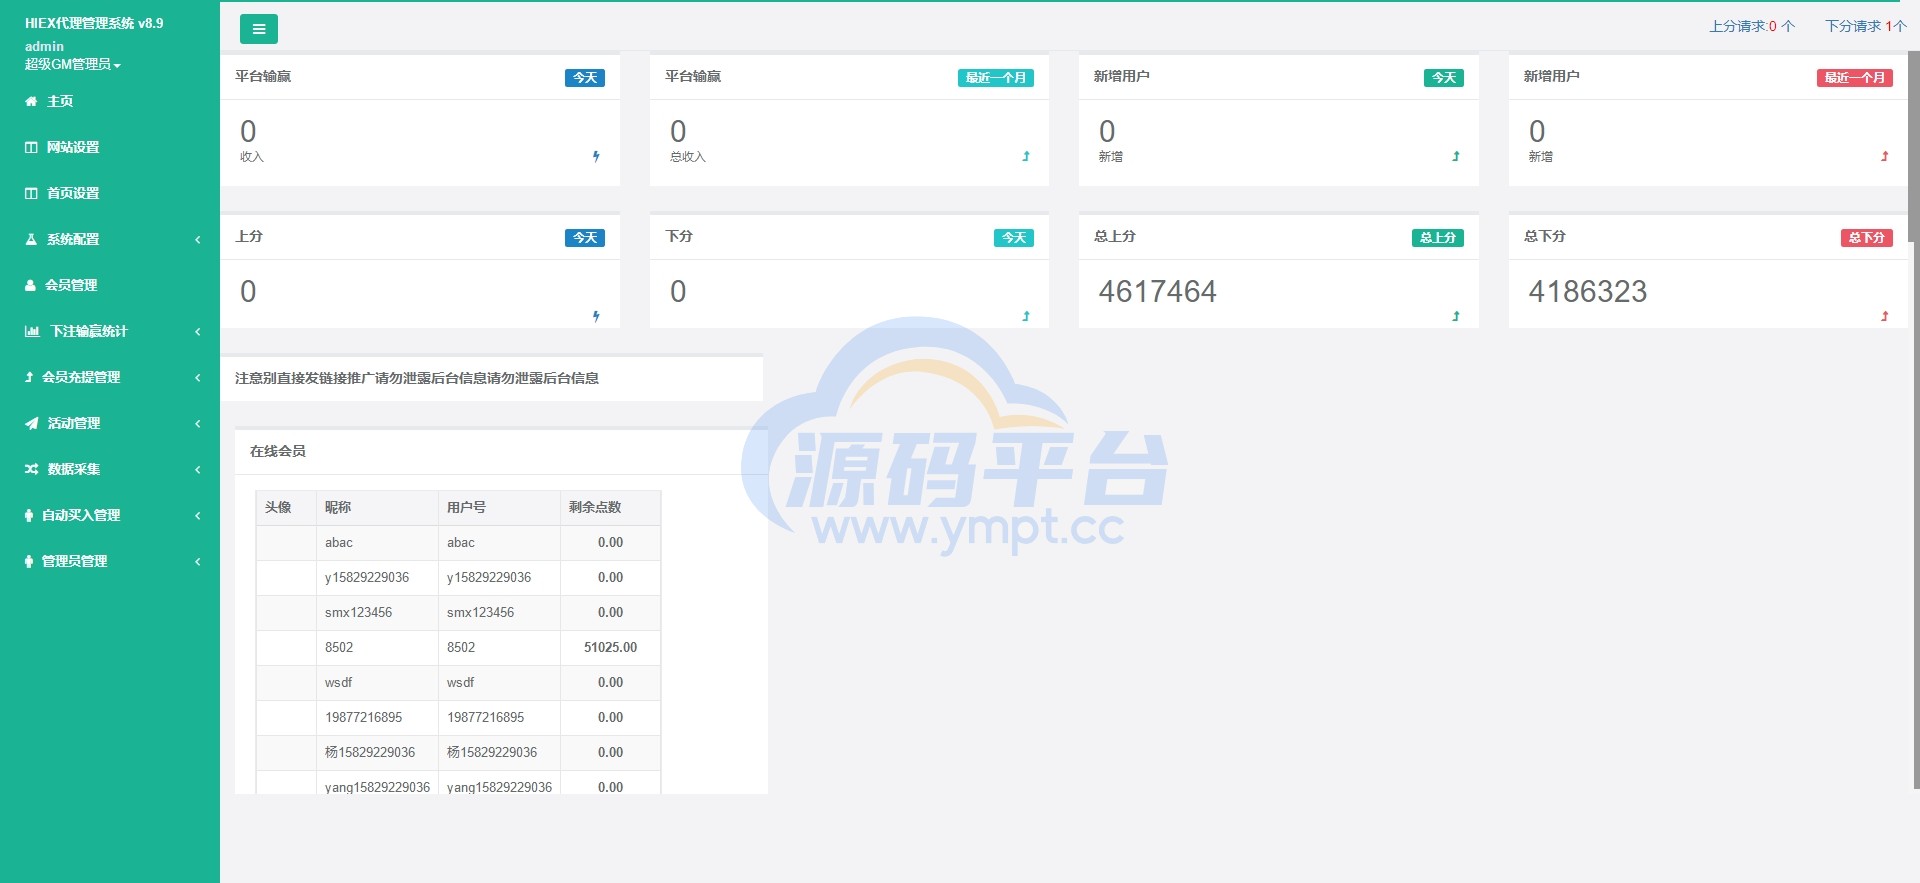Toggle the sidebar hamburger menu button
Viewport: 1920px width, 883px height.
click(258, 29)
